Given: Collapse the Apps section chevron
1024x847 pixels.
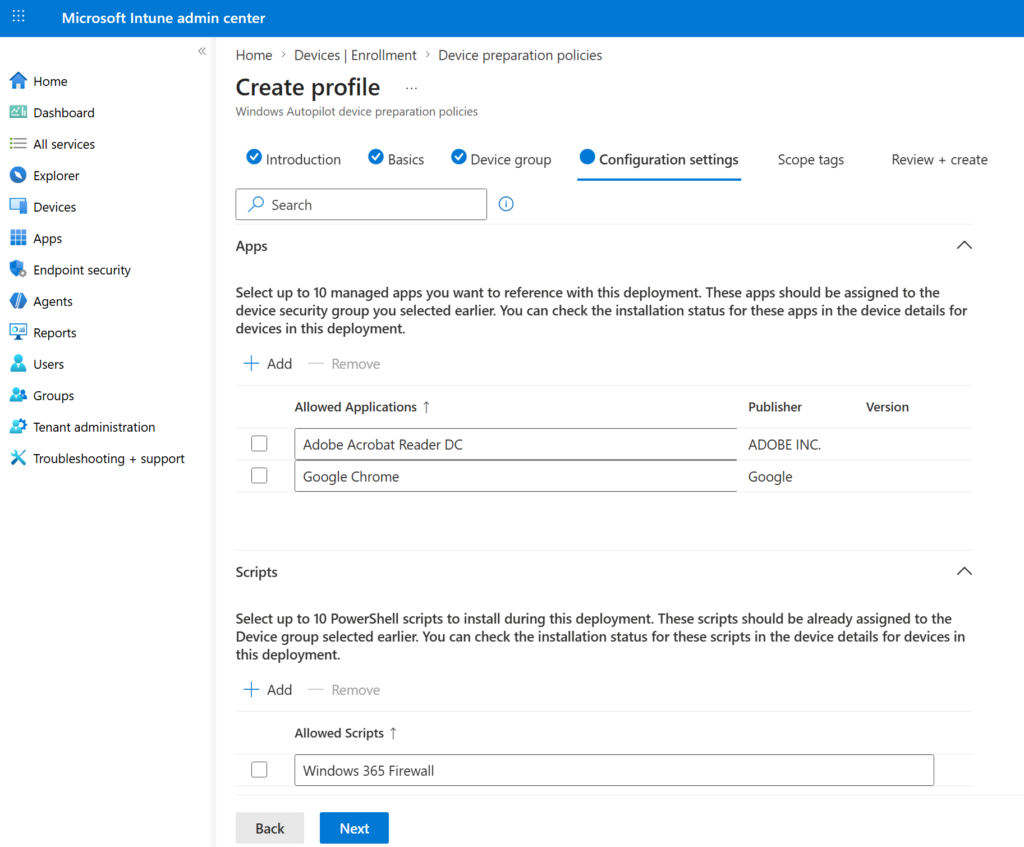Looking at the screenshot, I should pos(964,246).
